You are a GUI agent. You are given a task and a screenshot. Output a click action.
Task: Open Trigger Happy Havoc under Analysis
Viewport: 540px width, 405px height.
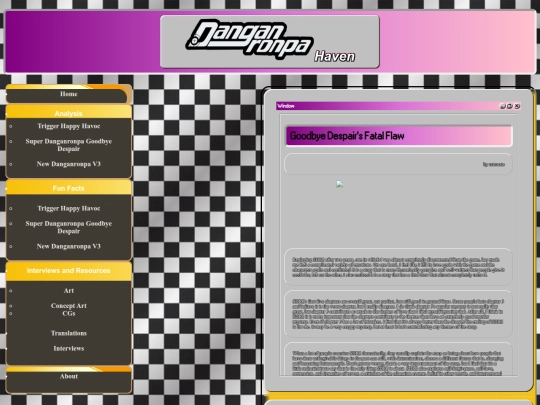click(x=69, y=126)
